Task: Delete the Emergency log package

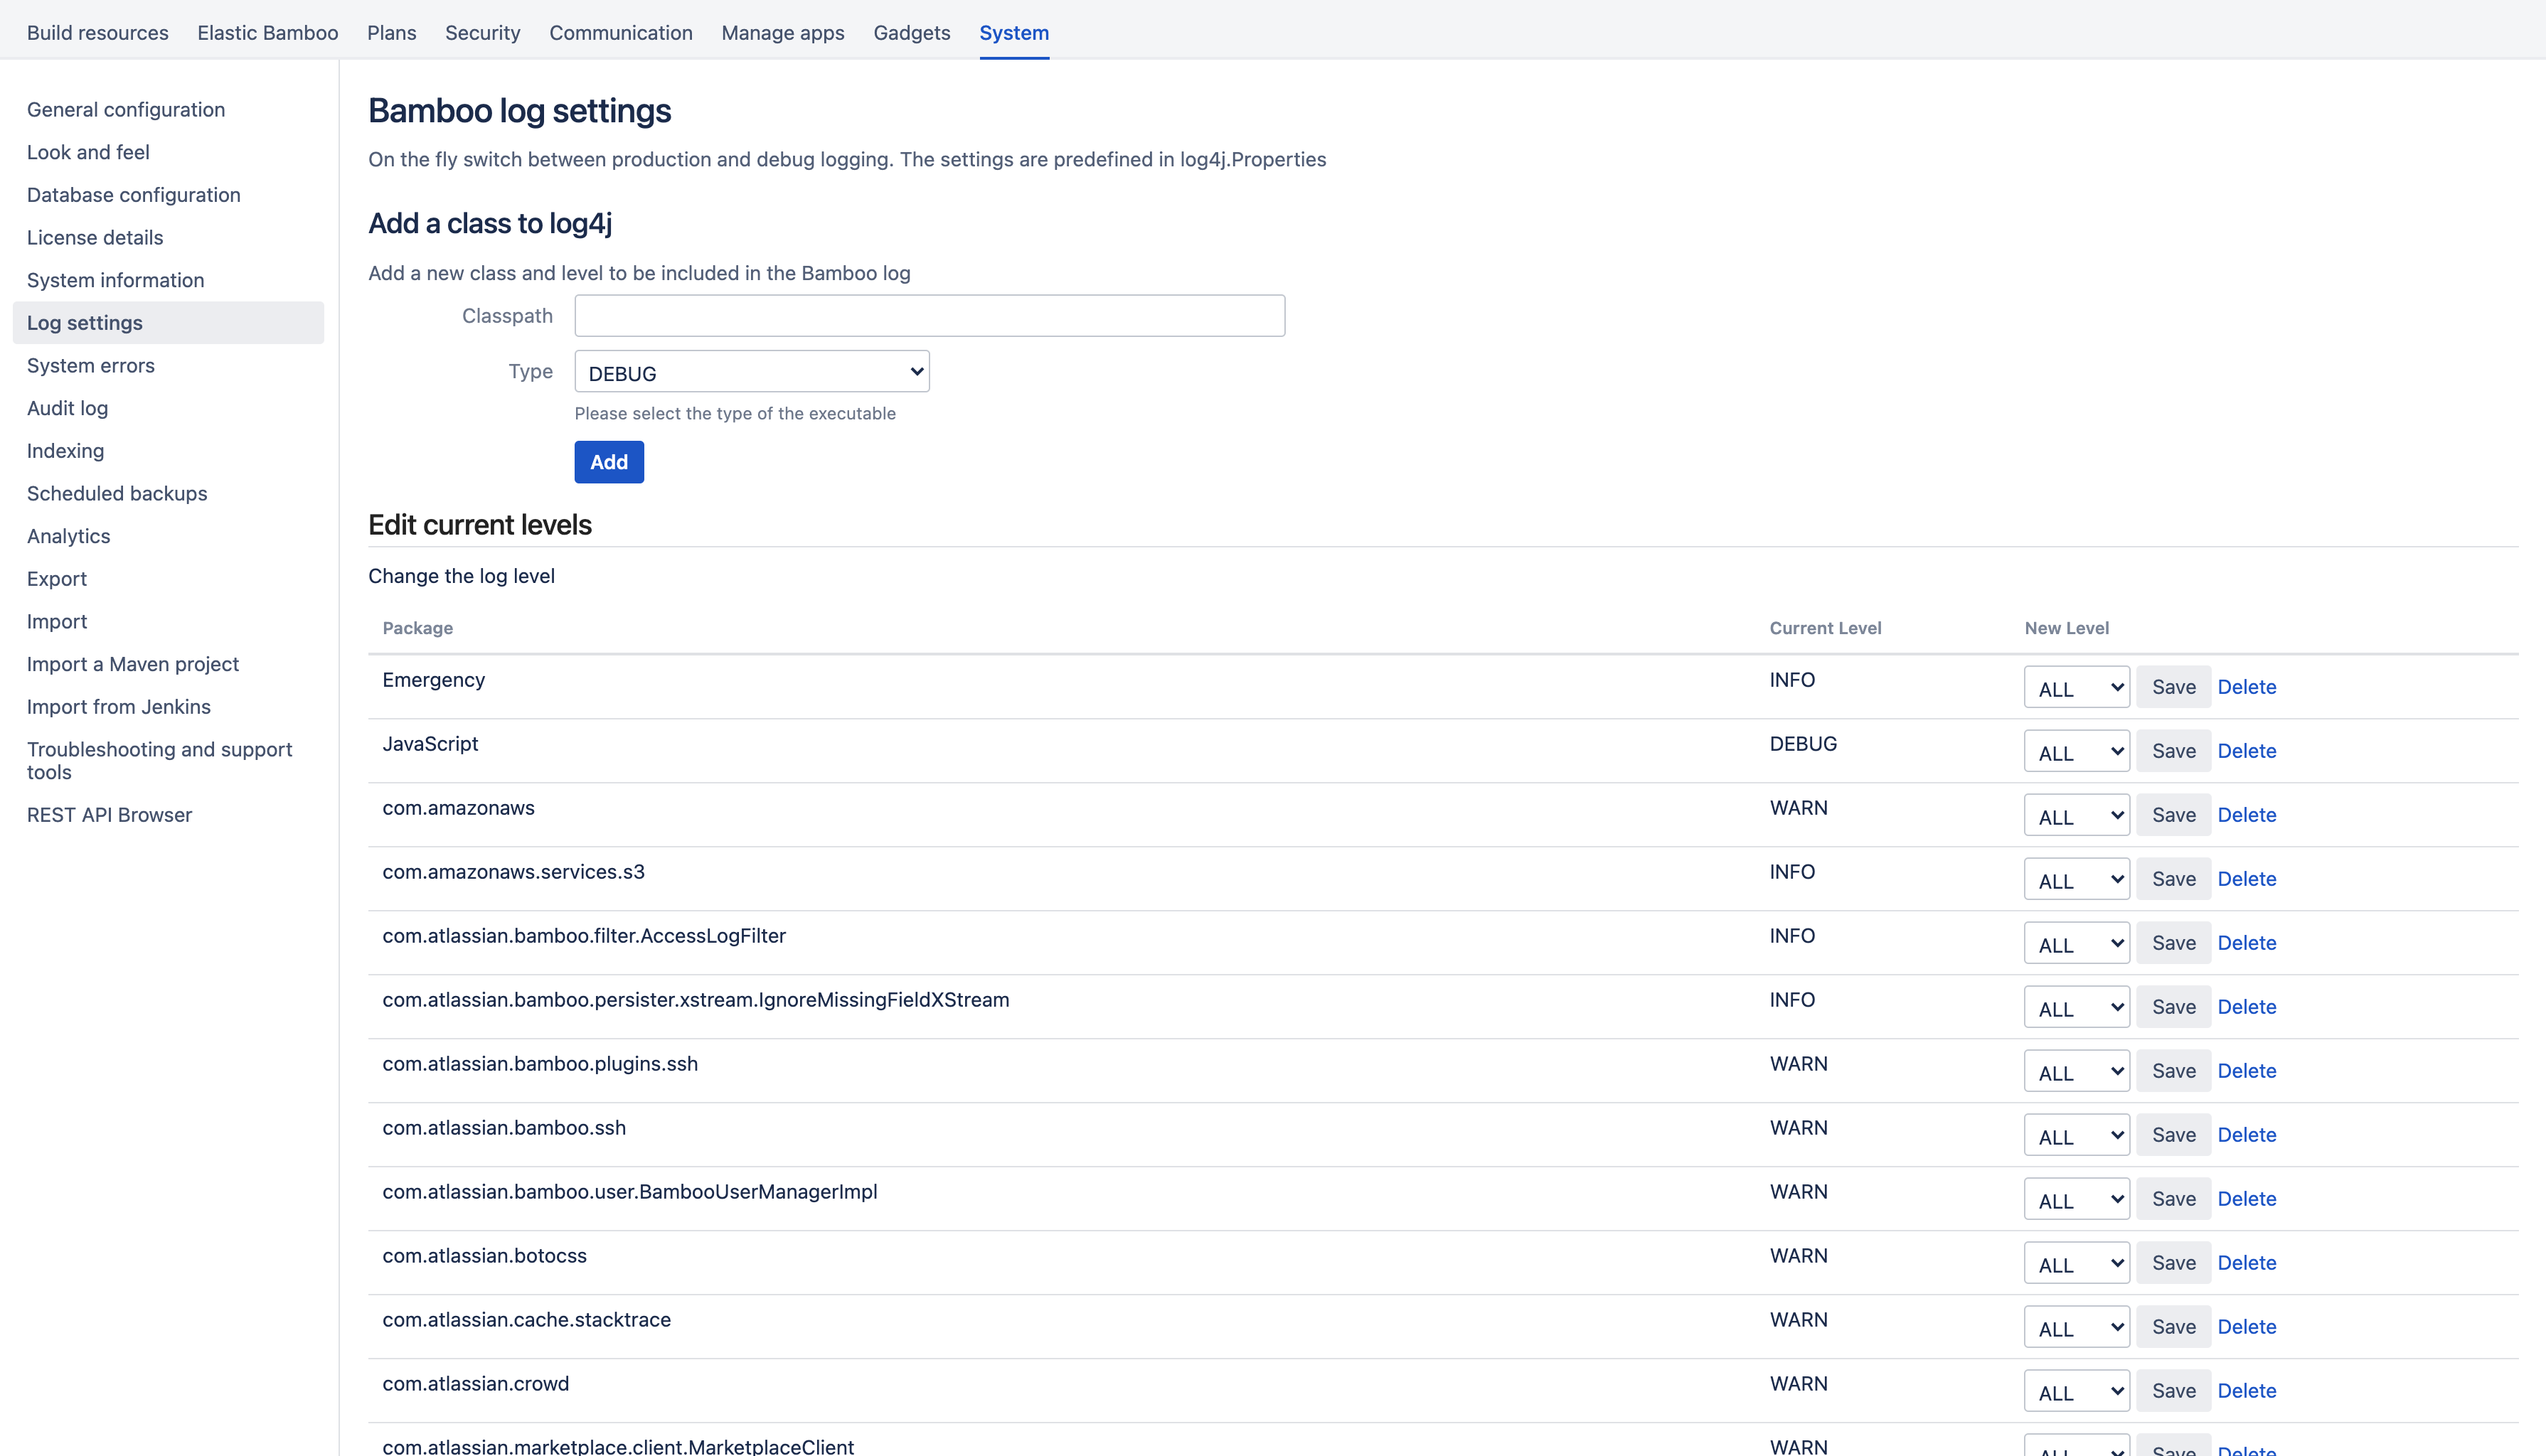Action: tap(2246, 687)
